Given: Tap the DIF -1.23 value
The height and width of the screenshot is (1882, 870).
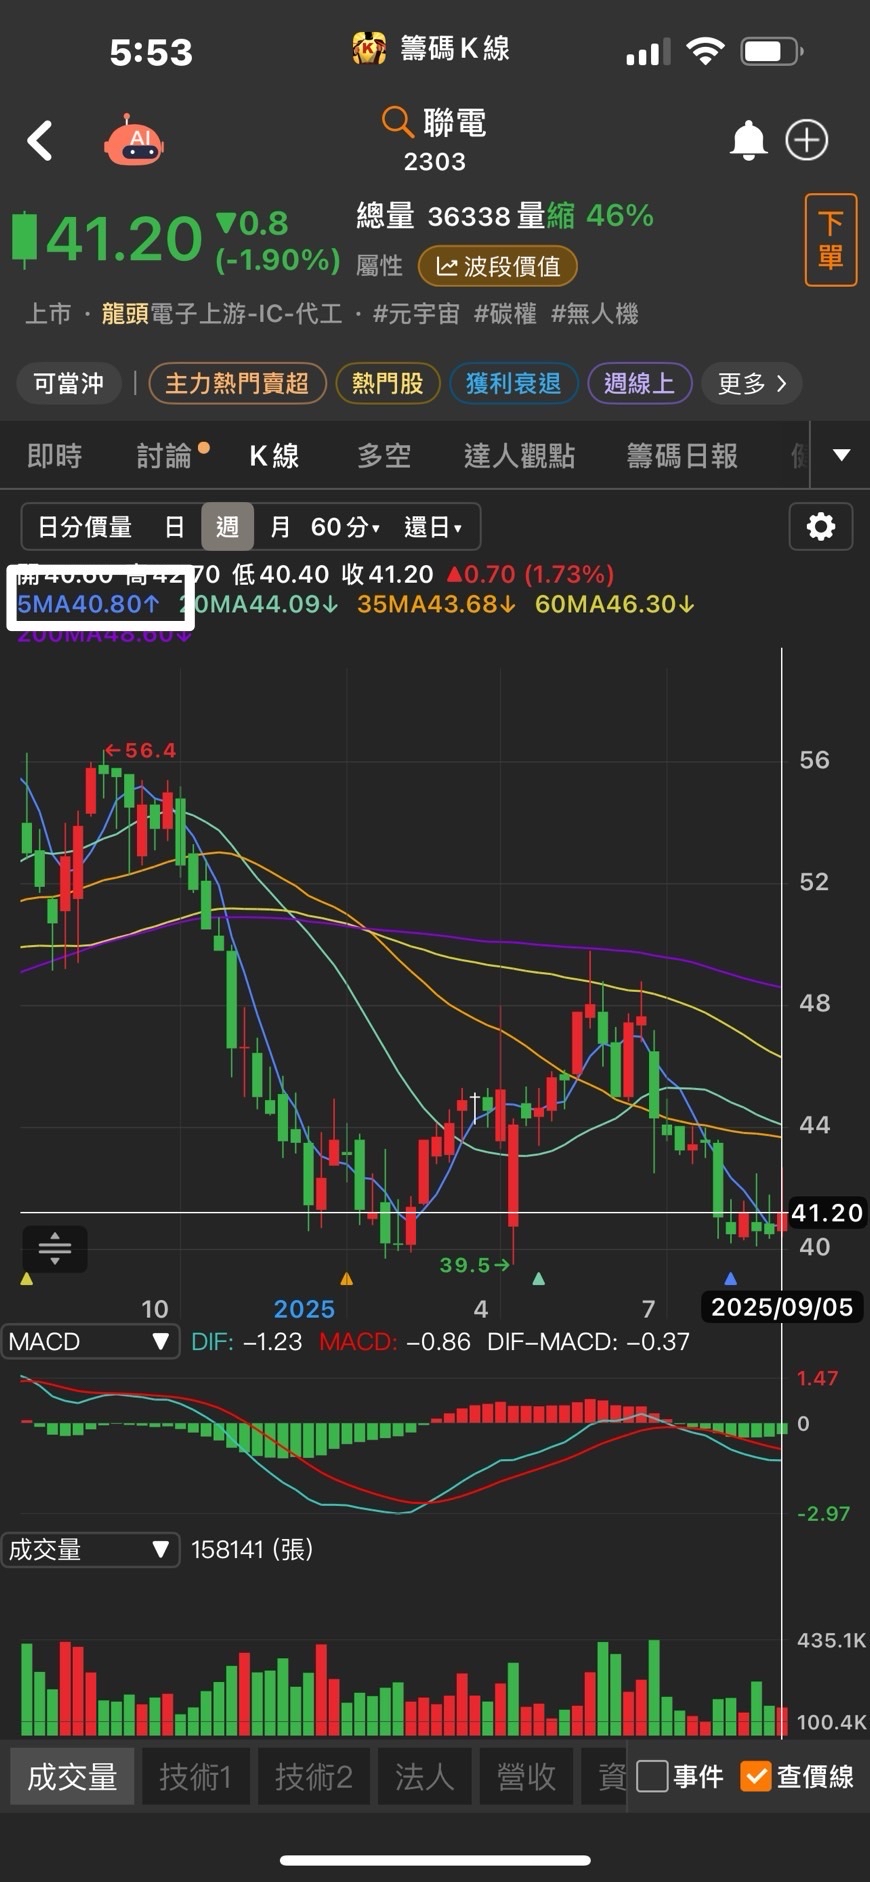Looking at the screenshot, I should 246,1342.
